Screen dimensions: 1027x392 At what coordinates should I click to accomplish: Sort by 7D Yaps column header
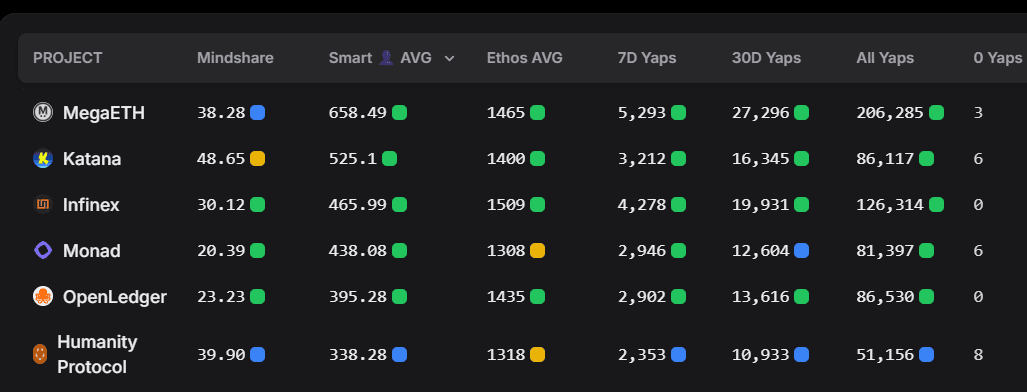point(647,58)
